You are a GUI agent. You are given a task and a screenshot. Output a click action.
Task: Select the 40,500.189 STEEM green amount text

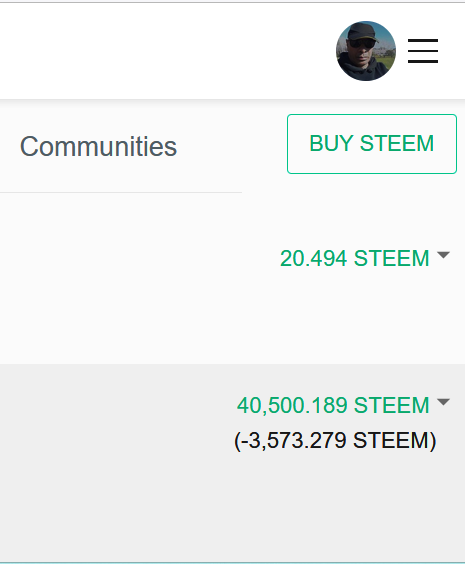point(333,405)
